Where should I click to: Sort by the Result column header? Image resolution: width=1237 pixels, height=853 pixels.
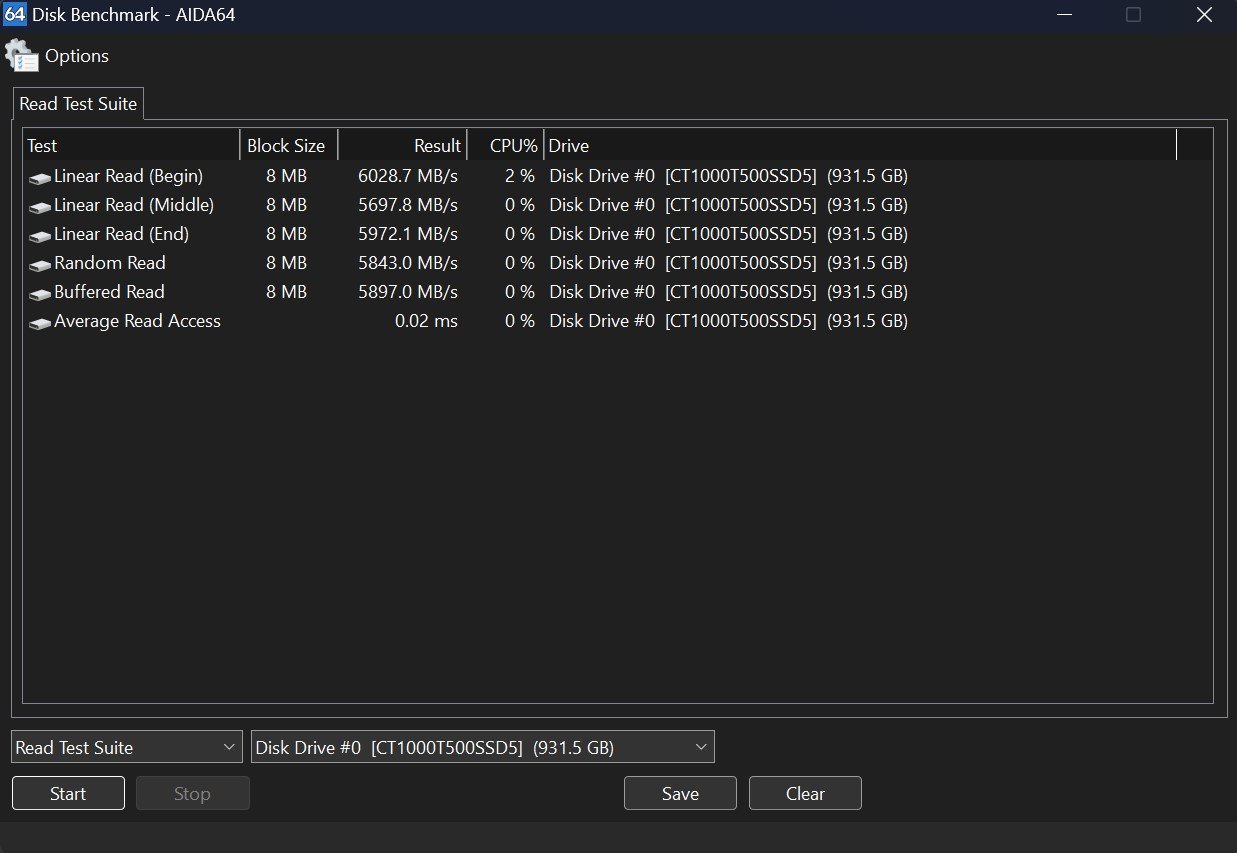coord(403,145)
